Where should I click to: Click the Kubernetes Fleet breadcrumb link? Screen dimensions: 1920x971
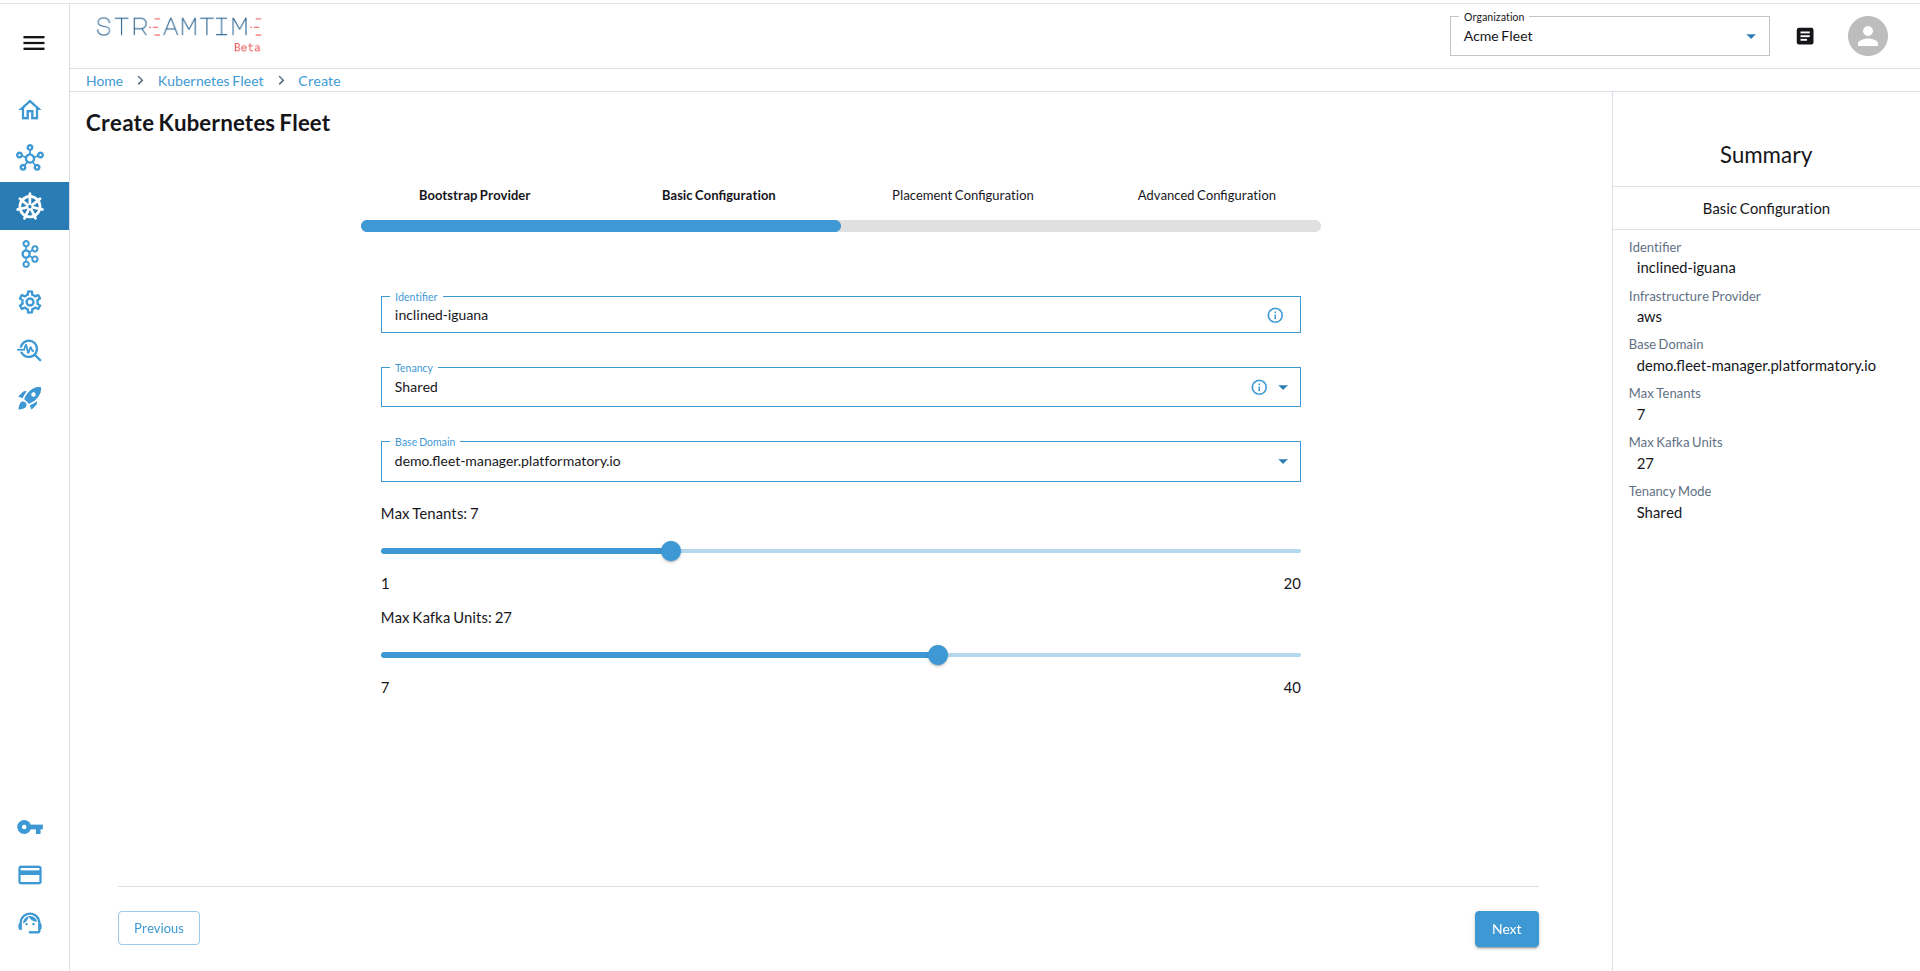click(x=210, y=81)
